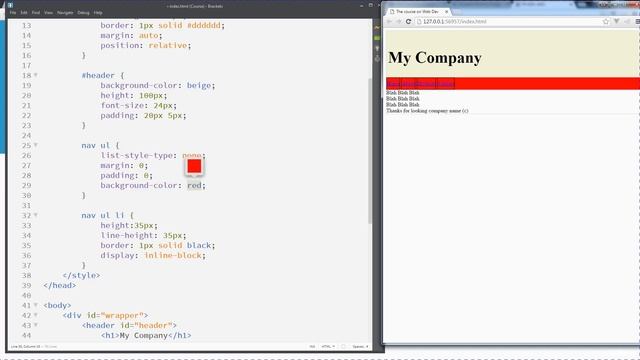Open the Find menu in Brackets

click(x=36, y=13)
